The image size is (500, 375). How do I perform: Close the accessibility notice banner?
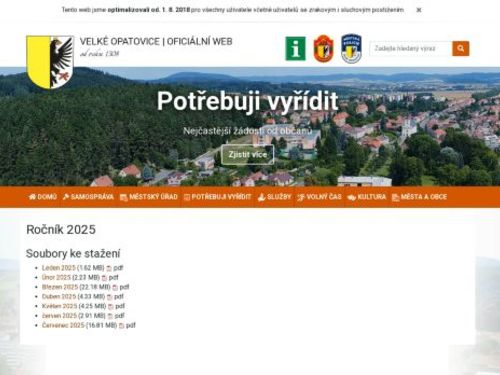[x=419, y=10]
